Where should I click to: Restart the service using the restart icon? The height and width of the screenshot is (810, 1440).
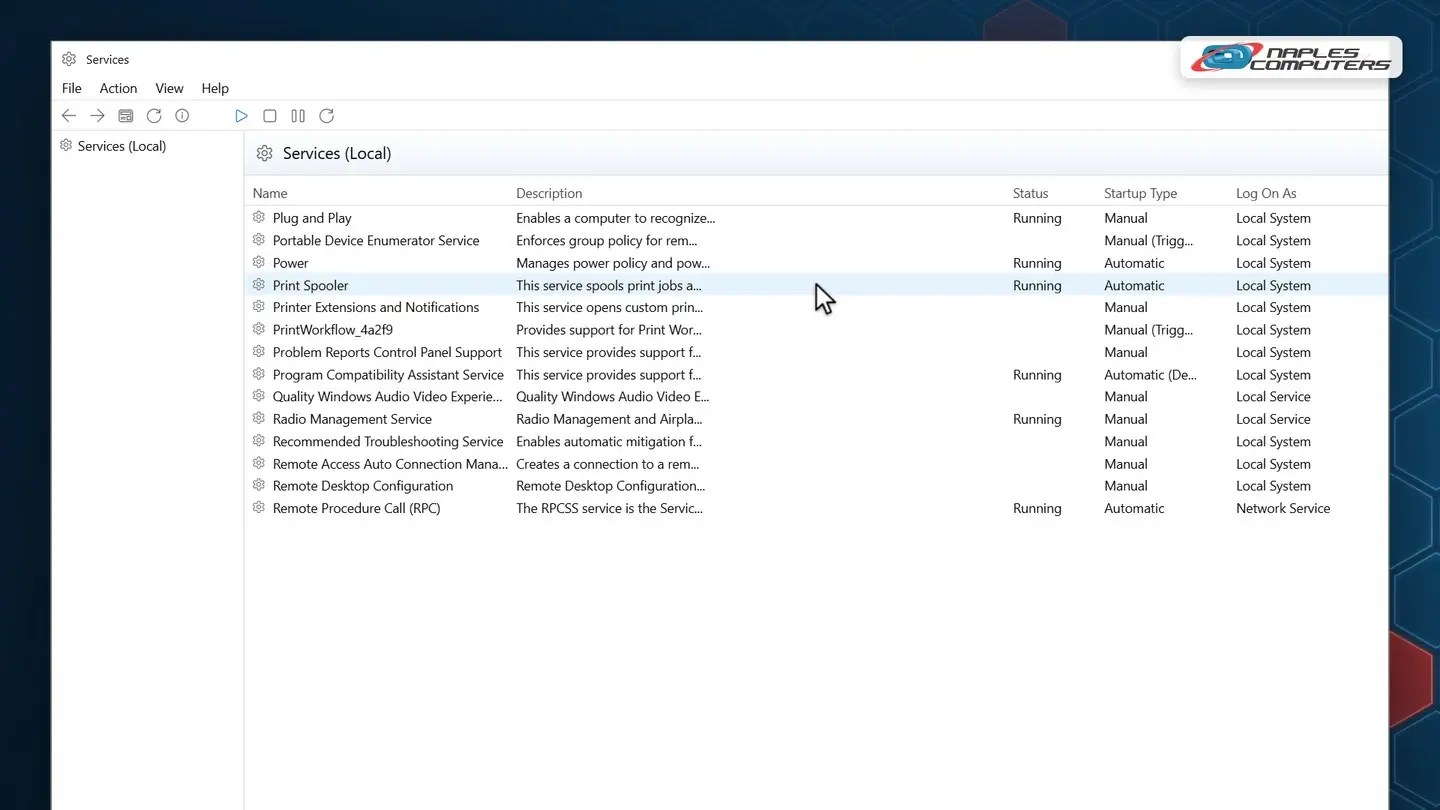pos(326,116)
